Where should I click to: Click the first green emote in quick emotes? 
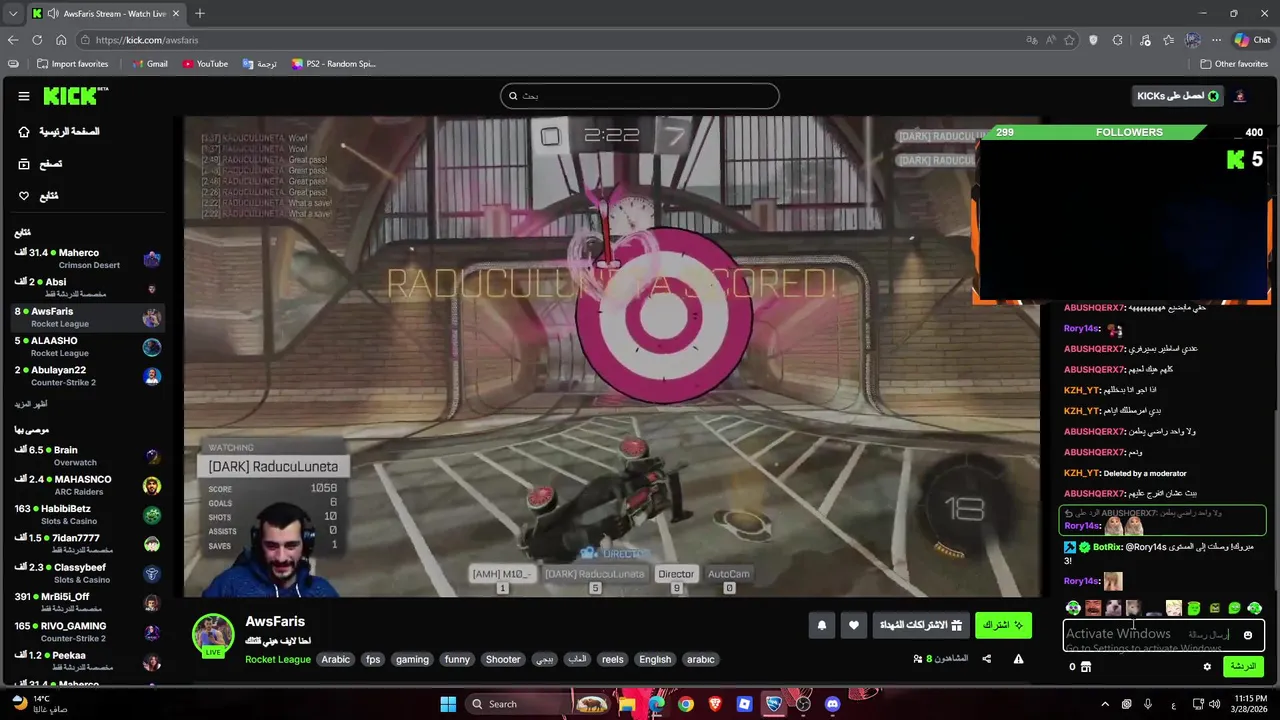tap(1073, 608)
